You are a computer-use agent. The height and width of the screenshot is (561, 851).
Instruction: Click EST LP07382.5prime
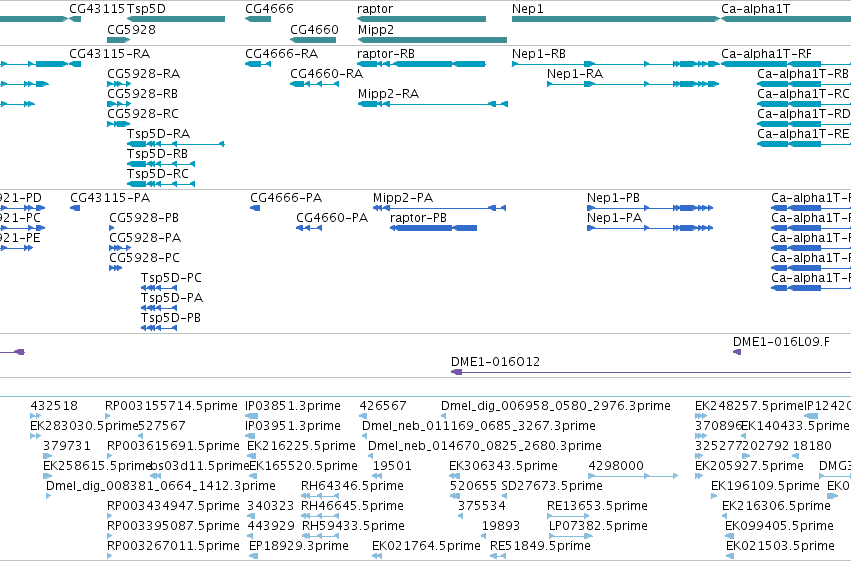tap(598, 526)
